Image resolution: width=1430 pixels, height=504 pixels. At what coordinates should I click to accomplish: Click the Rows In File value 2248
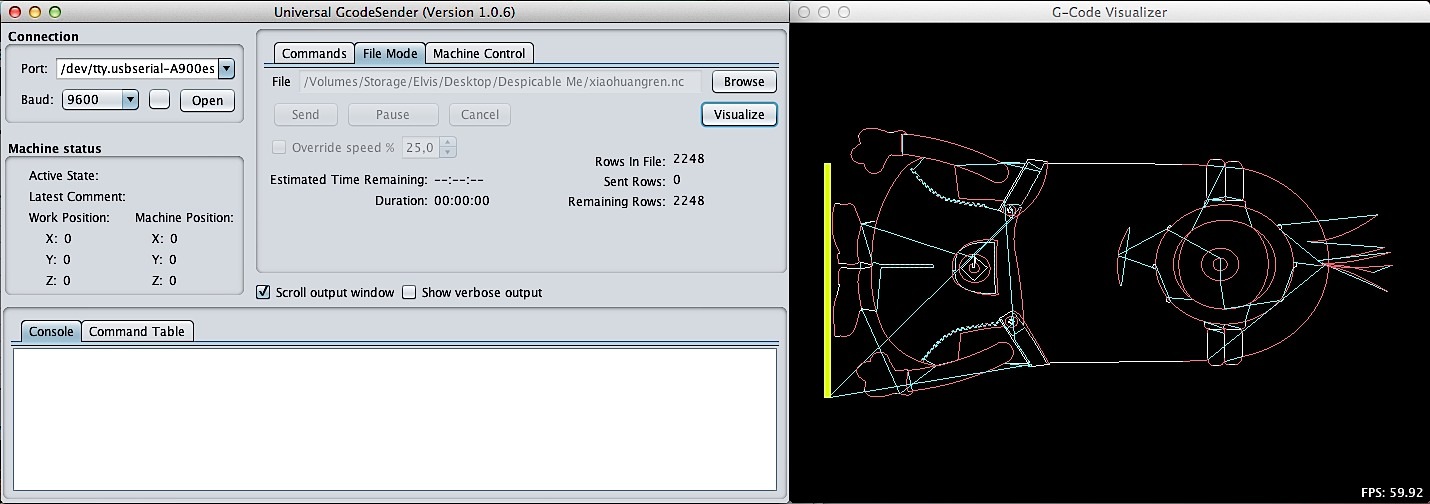click(x=689, y=159)
